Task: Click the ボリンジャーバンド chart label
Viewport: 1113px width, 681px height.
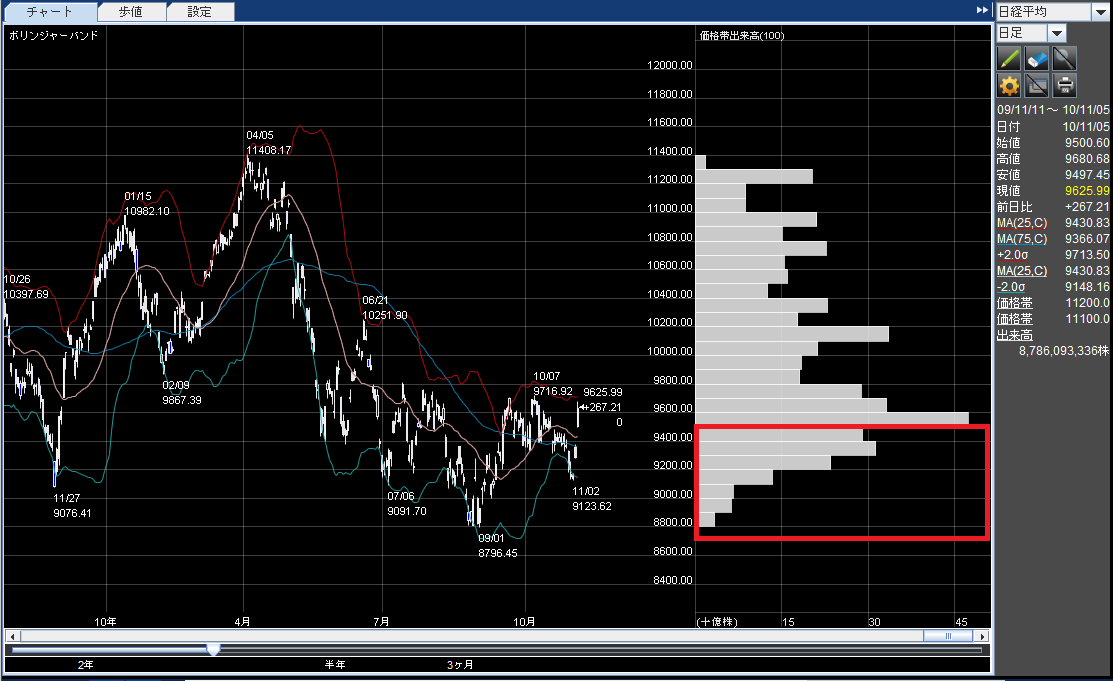Action: [53, 35]
